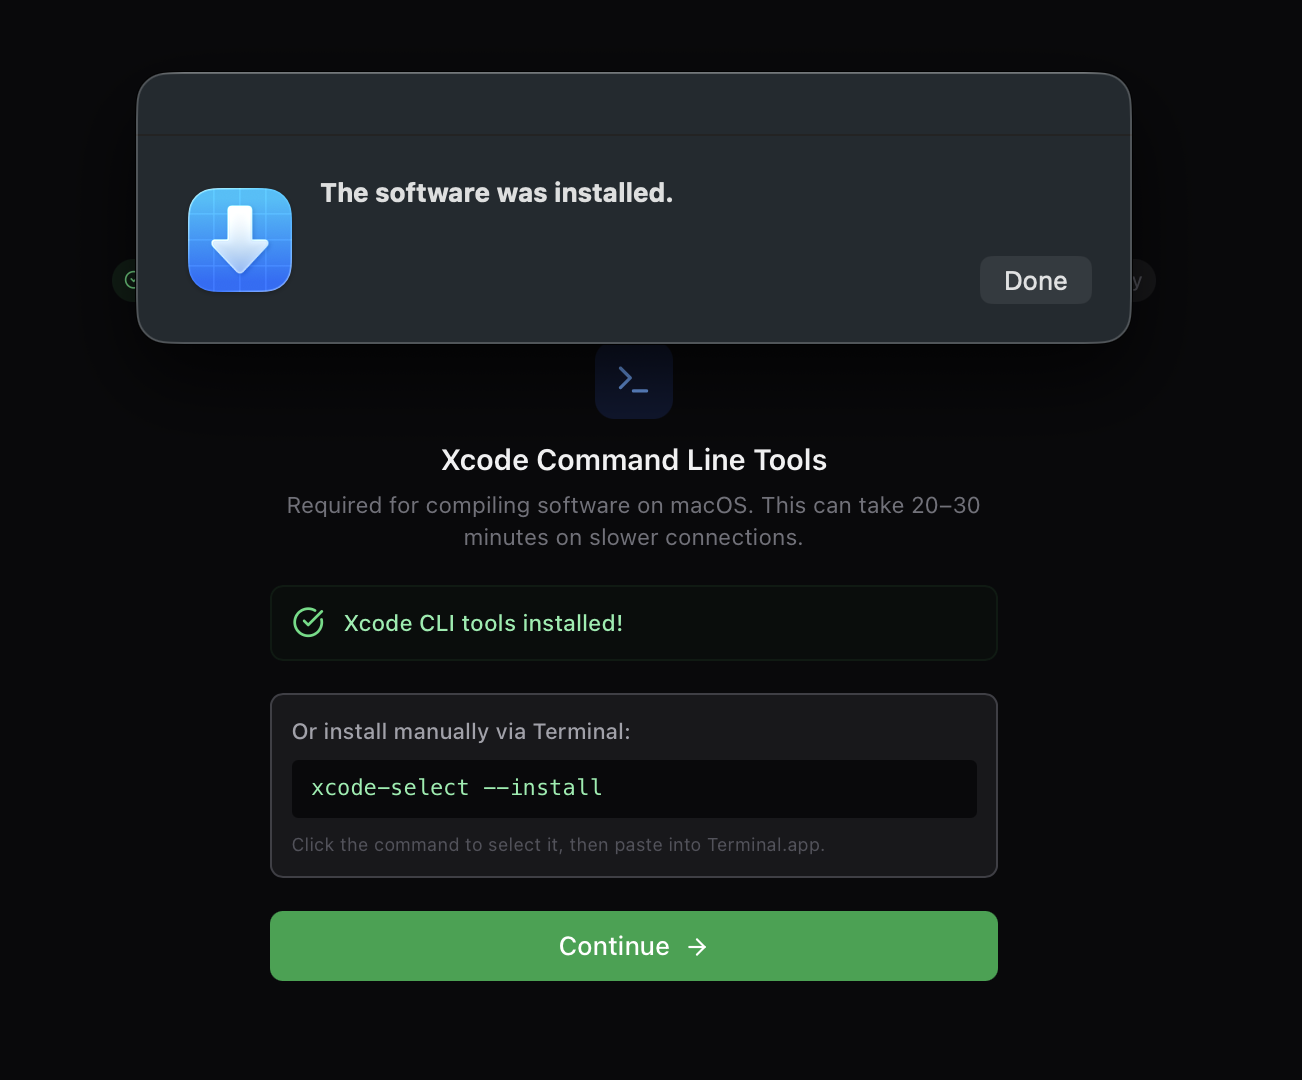
Task: Click the partially visible button ending in y behind dialog
Action: (x=1140, y=280)
